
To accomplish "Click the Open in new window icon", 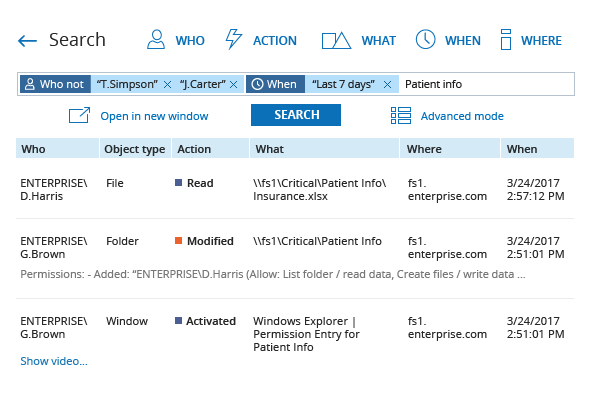I will click(79, 115).
